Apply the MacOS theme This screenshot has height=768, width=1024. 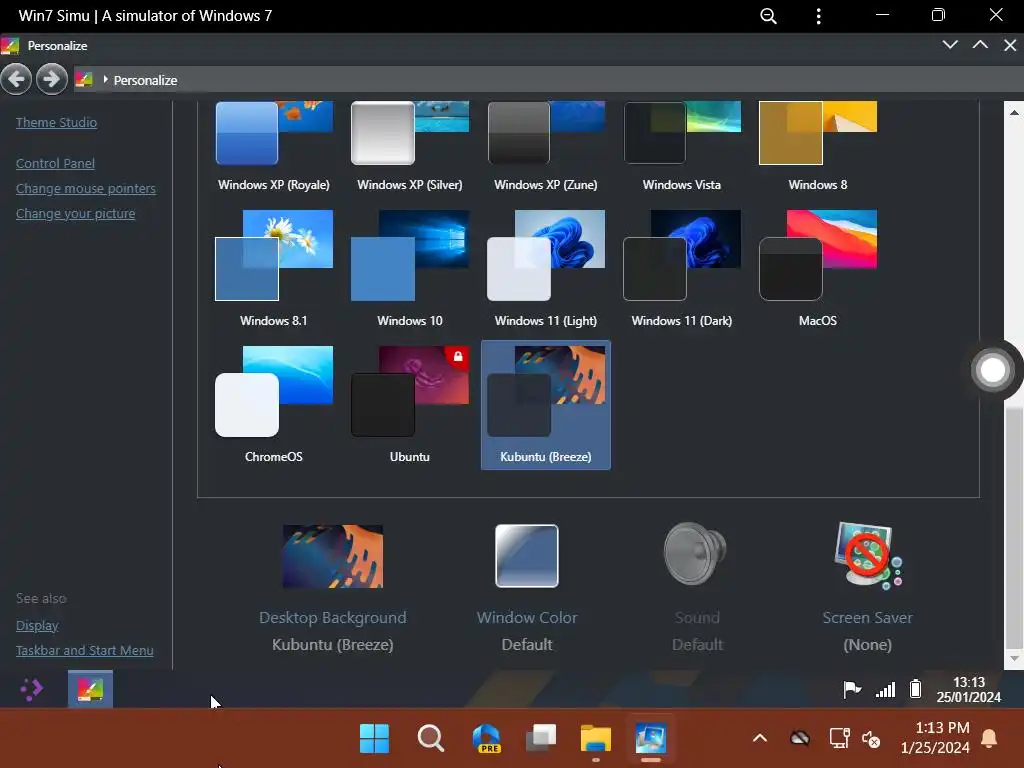pos(818,269)
